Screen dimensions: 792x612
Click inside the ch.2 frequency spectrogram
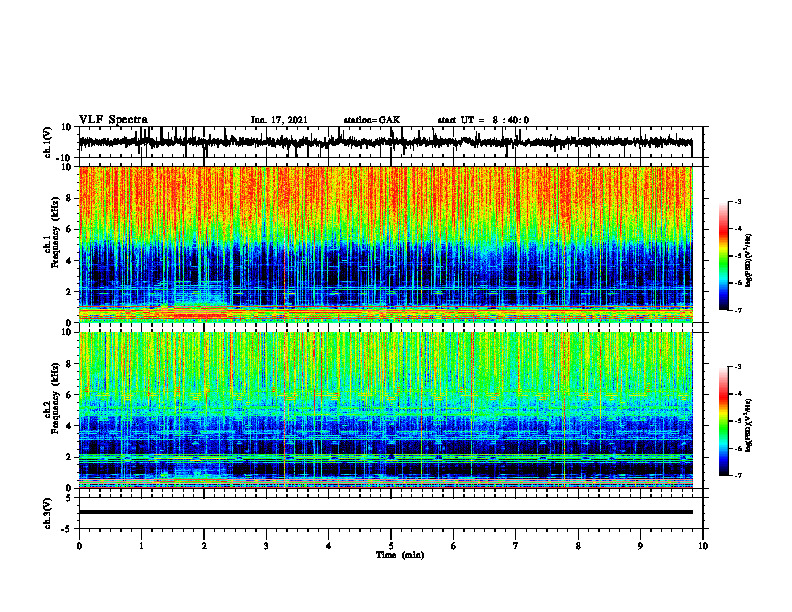pos(385,410)
